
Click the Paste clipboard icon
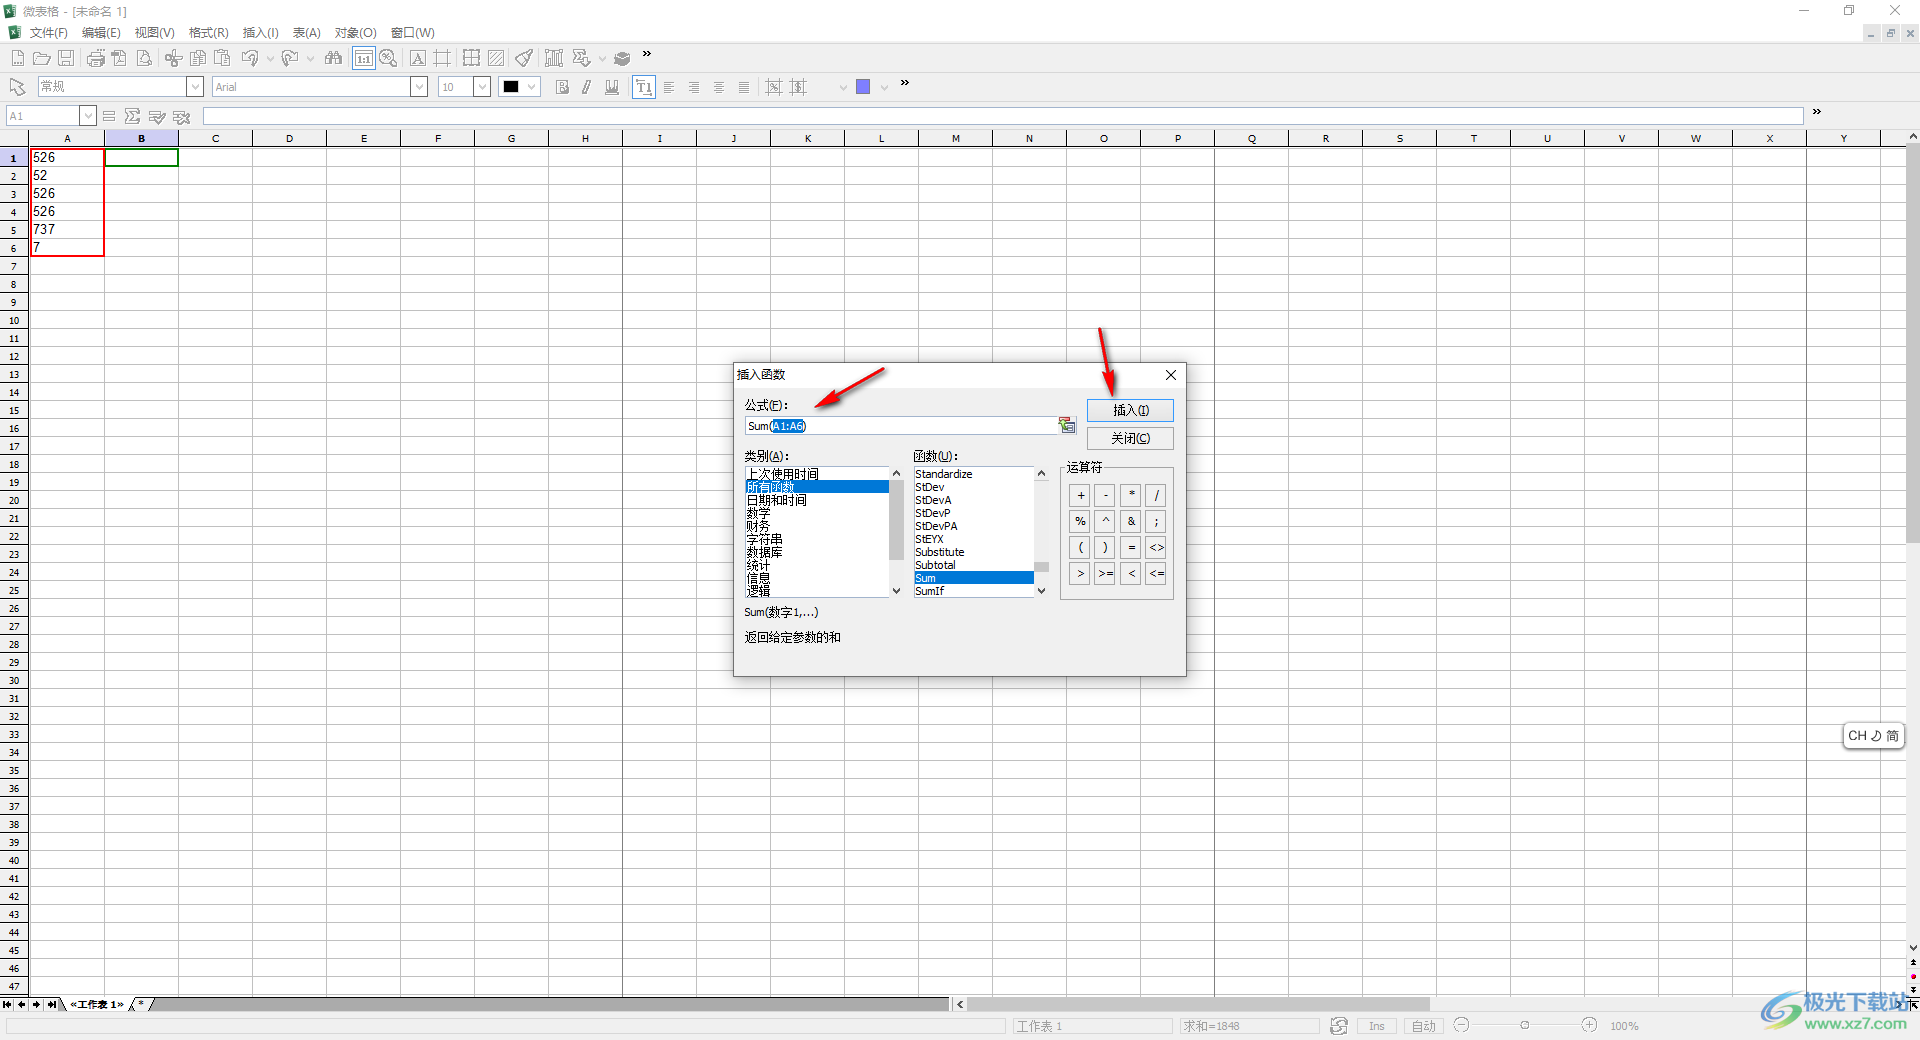click(x=222, y=58)
